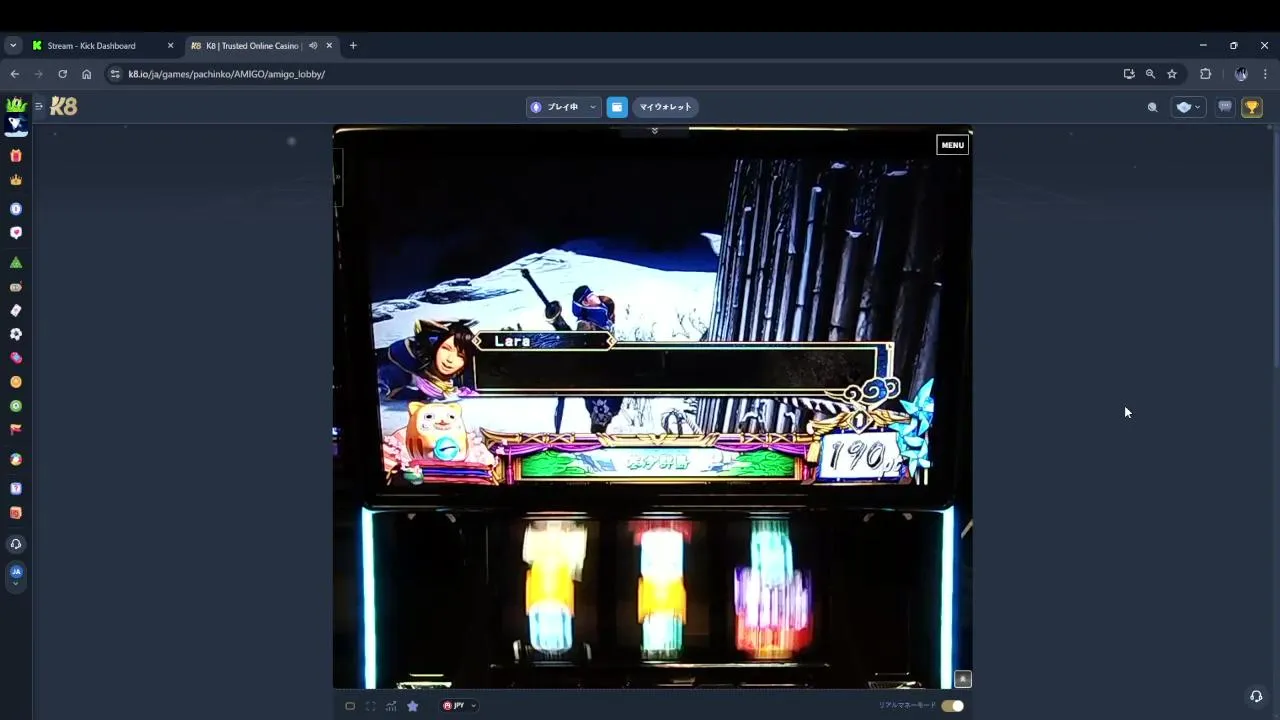This screenshot has height=720, width=1280.
Task: Open the game statistics chart icon
Action: click(x=391, y=706)
